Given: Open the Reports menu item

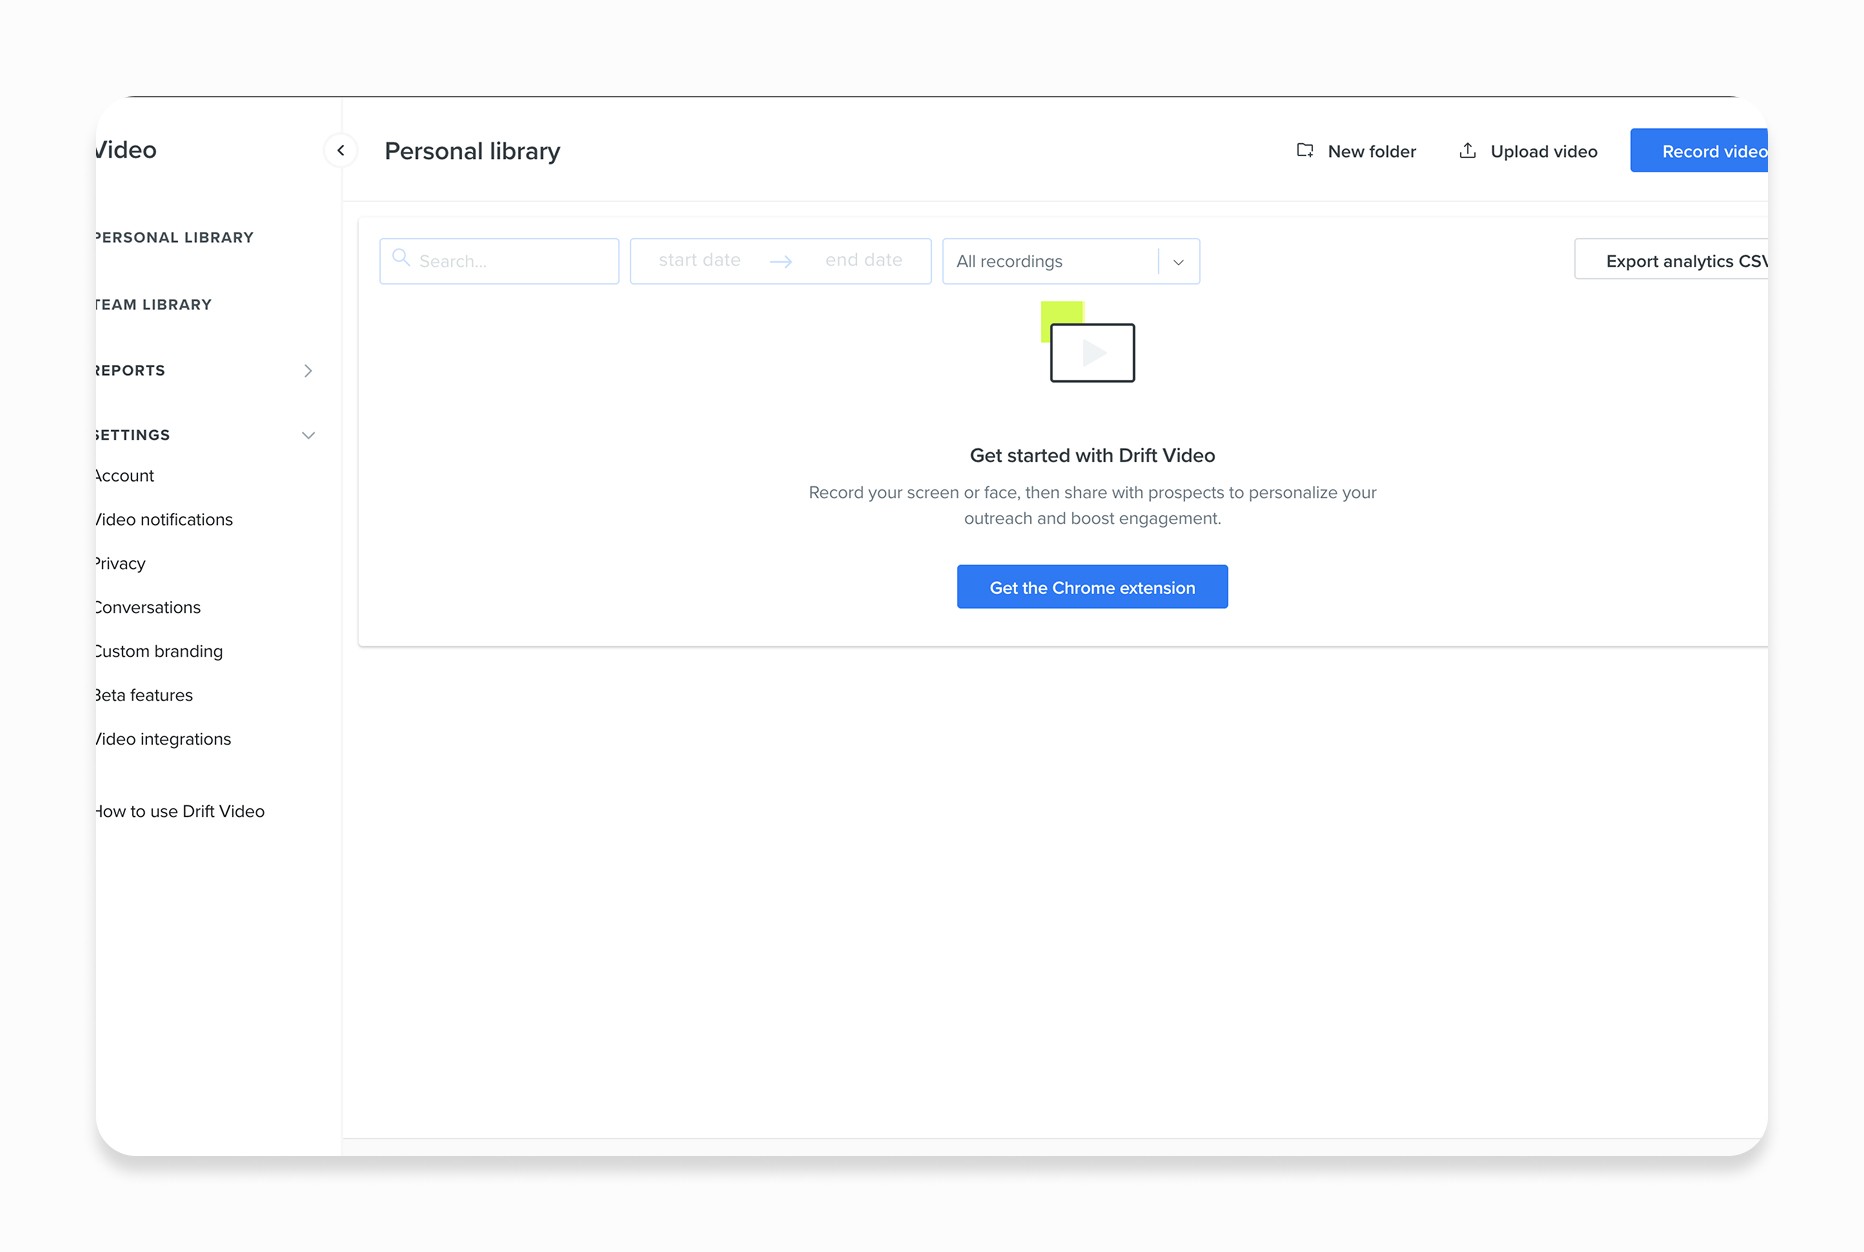Looking at the screenshot, I should (x=130, y=370).
